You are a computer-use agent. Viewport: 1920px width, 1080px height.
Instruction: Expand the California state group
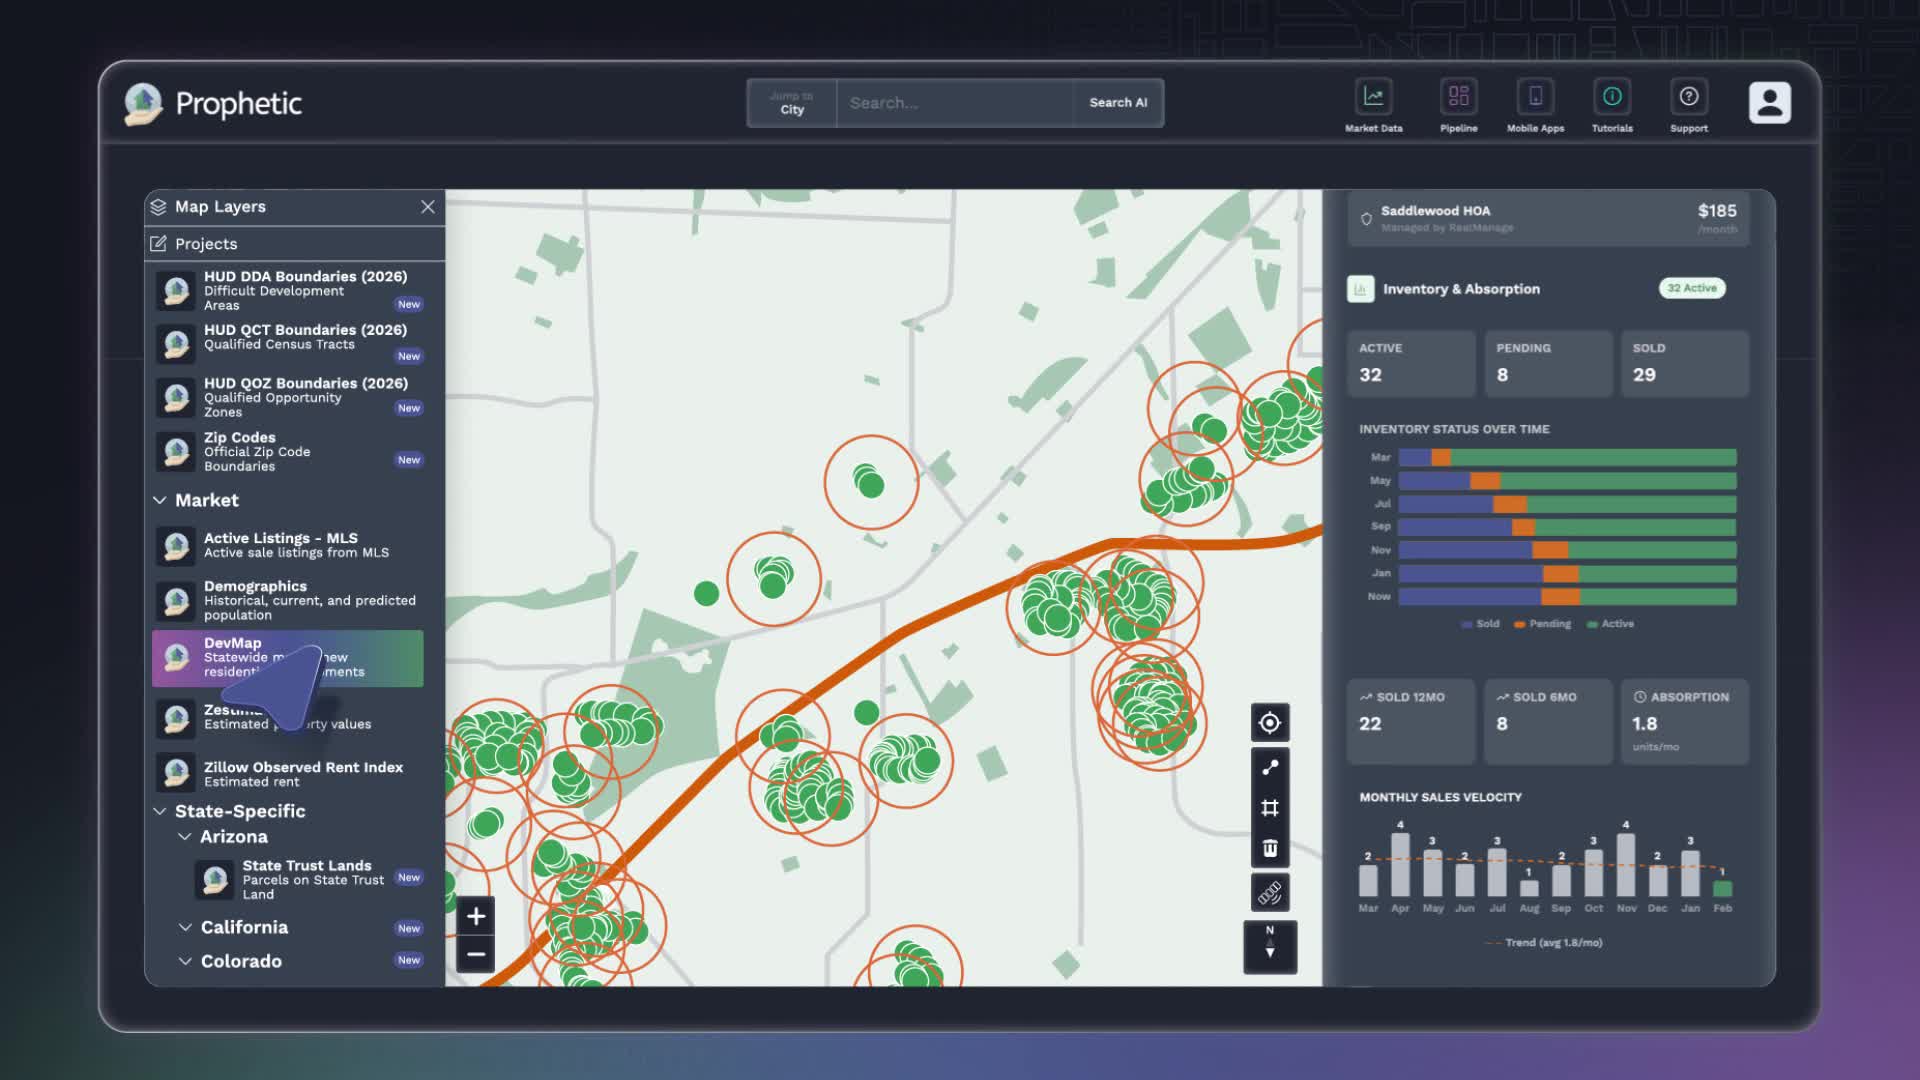click(243, 928)
